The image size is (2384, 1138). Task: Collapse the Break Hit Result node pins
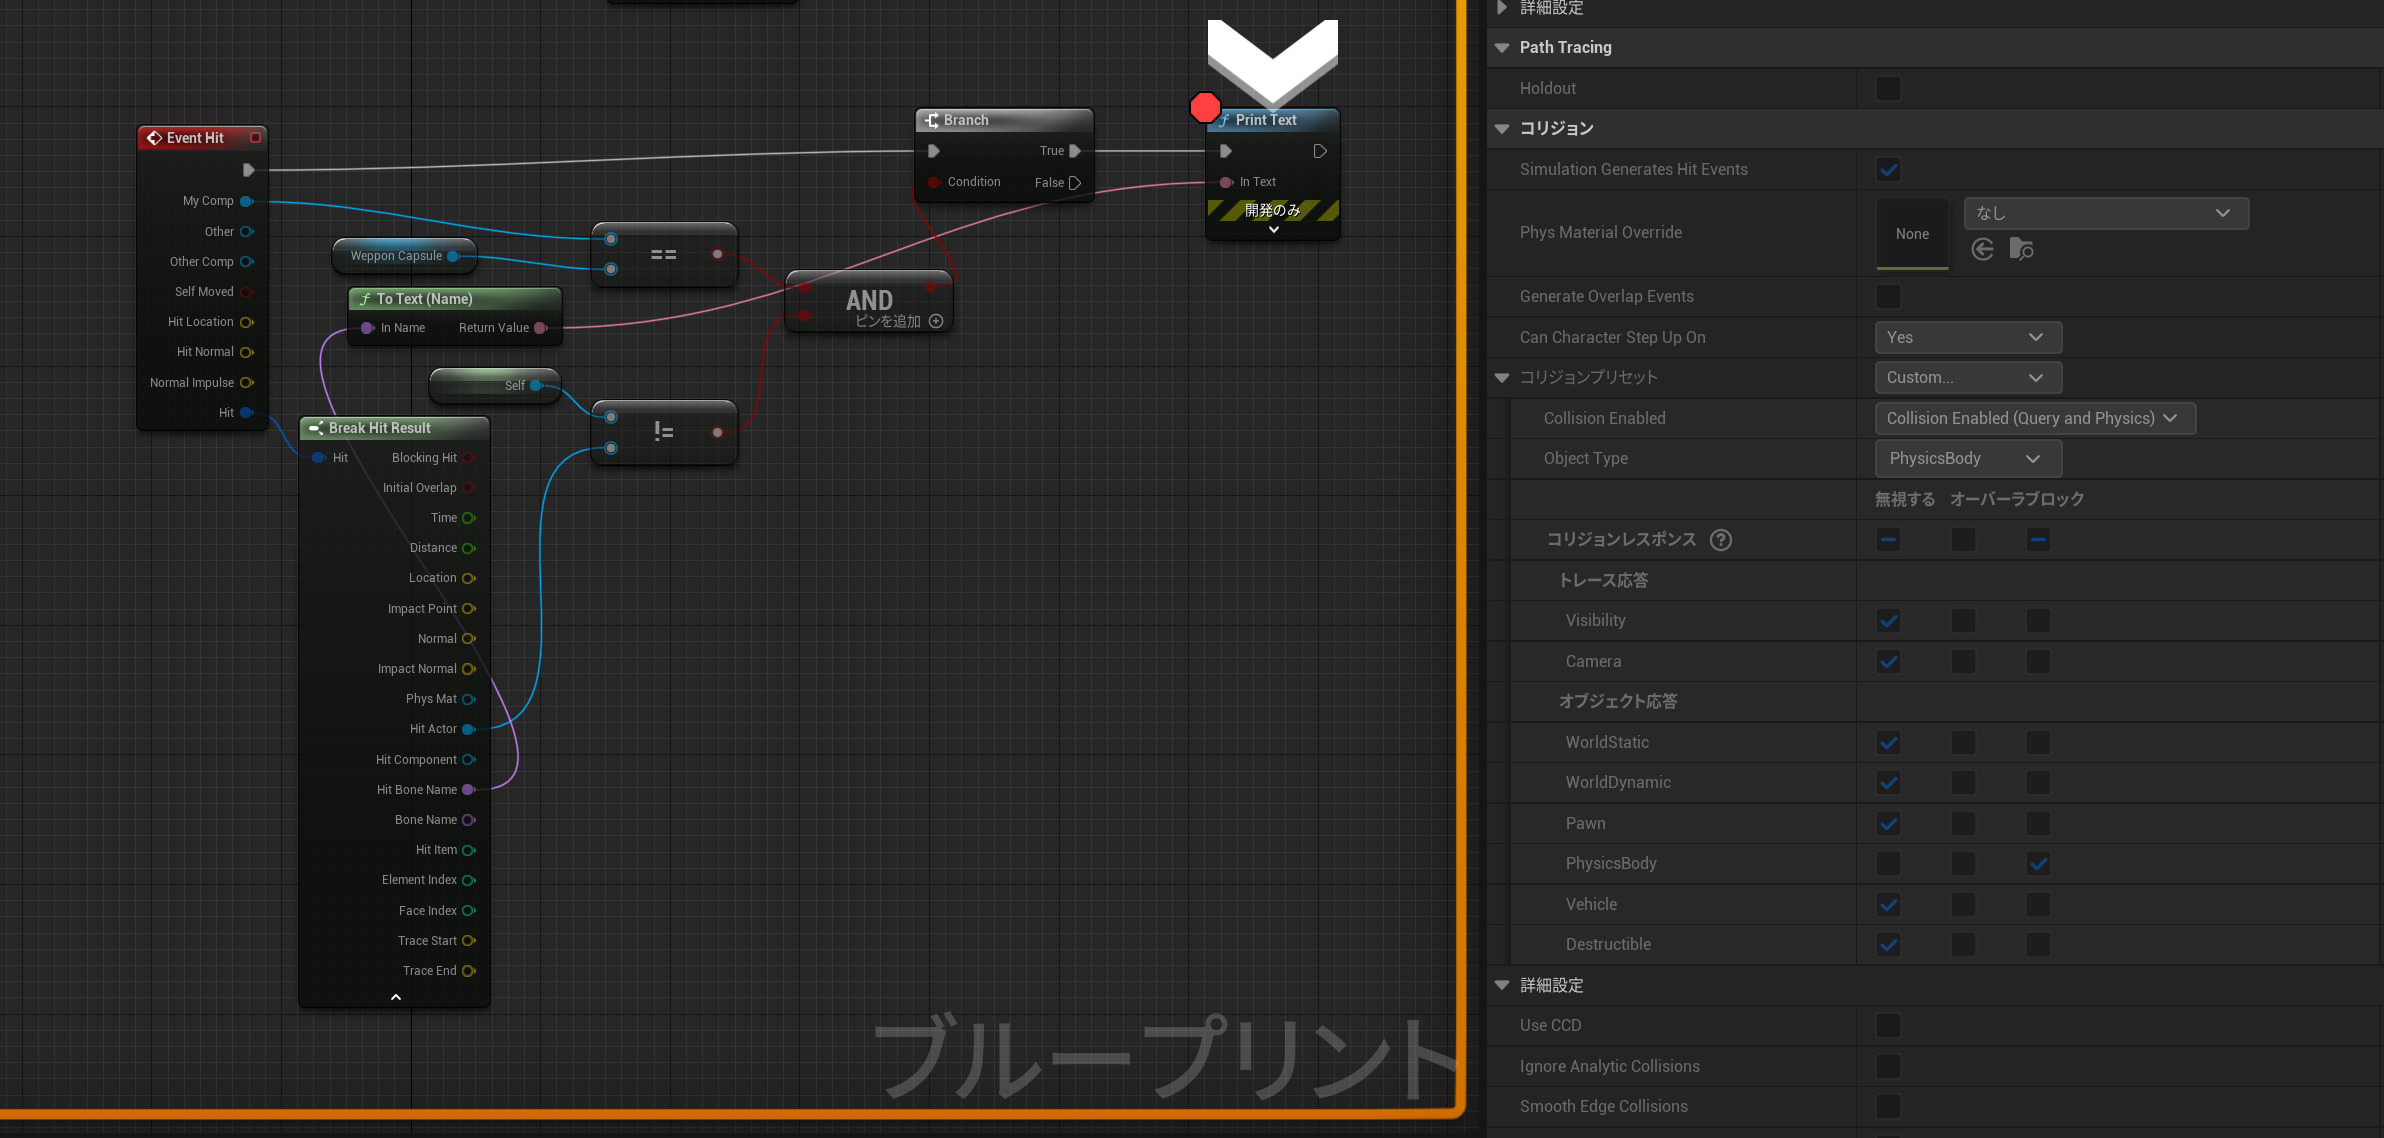(395, 997)
